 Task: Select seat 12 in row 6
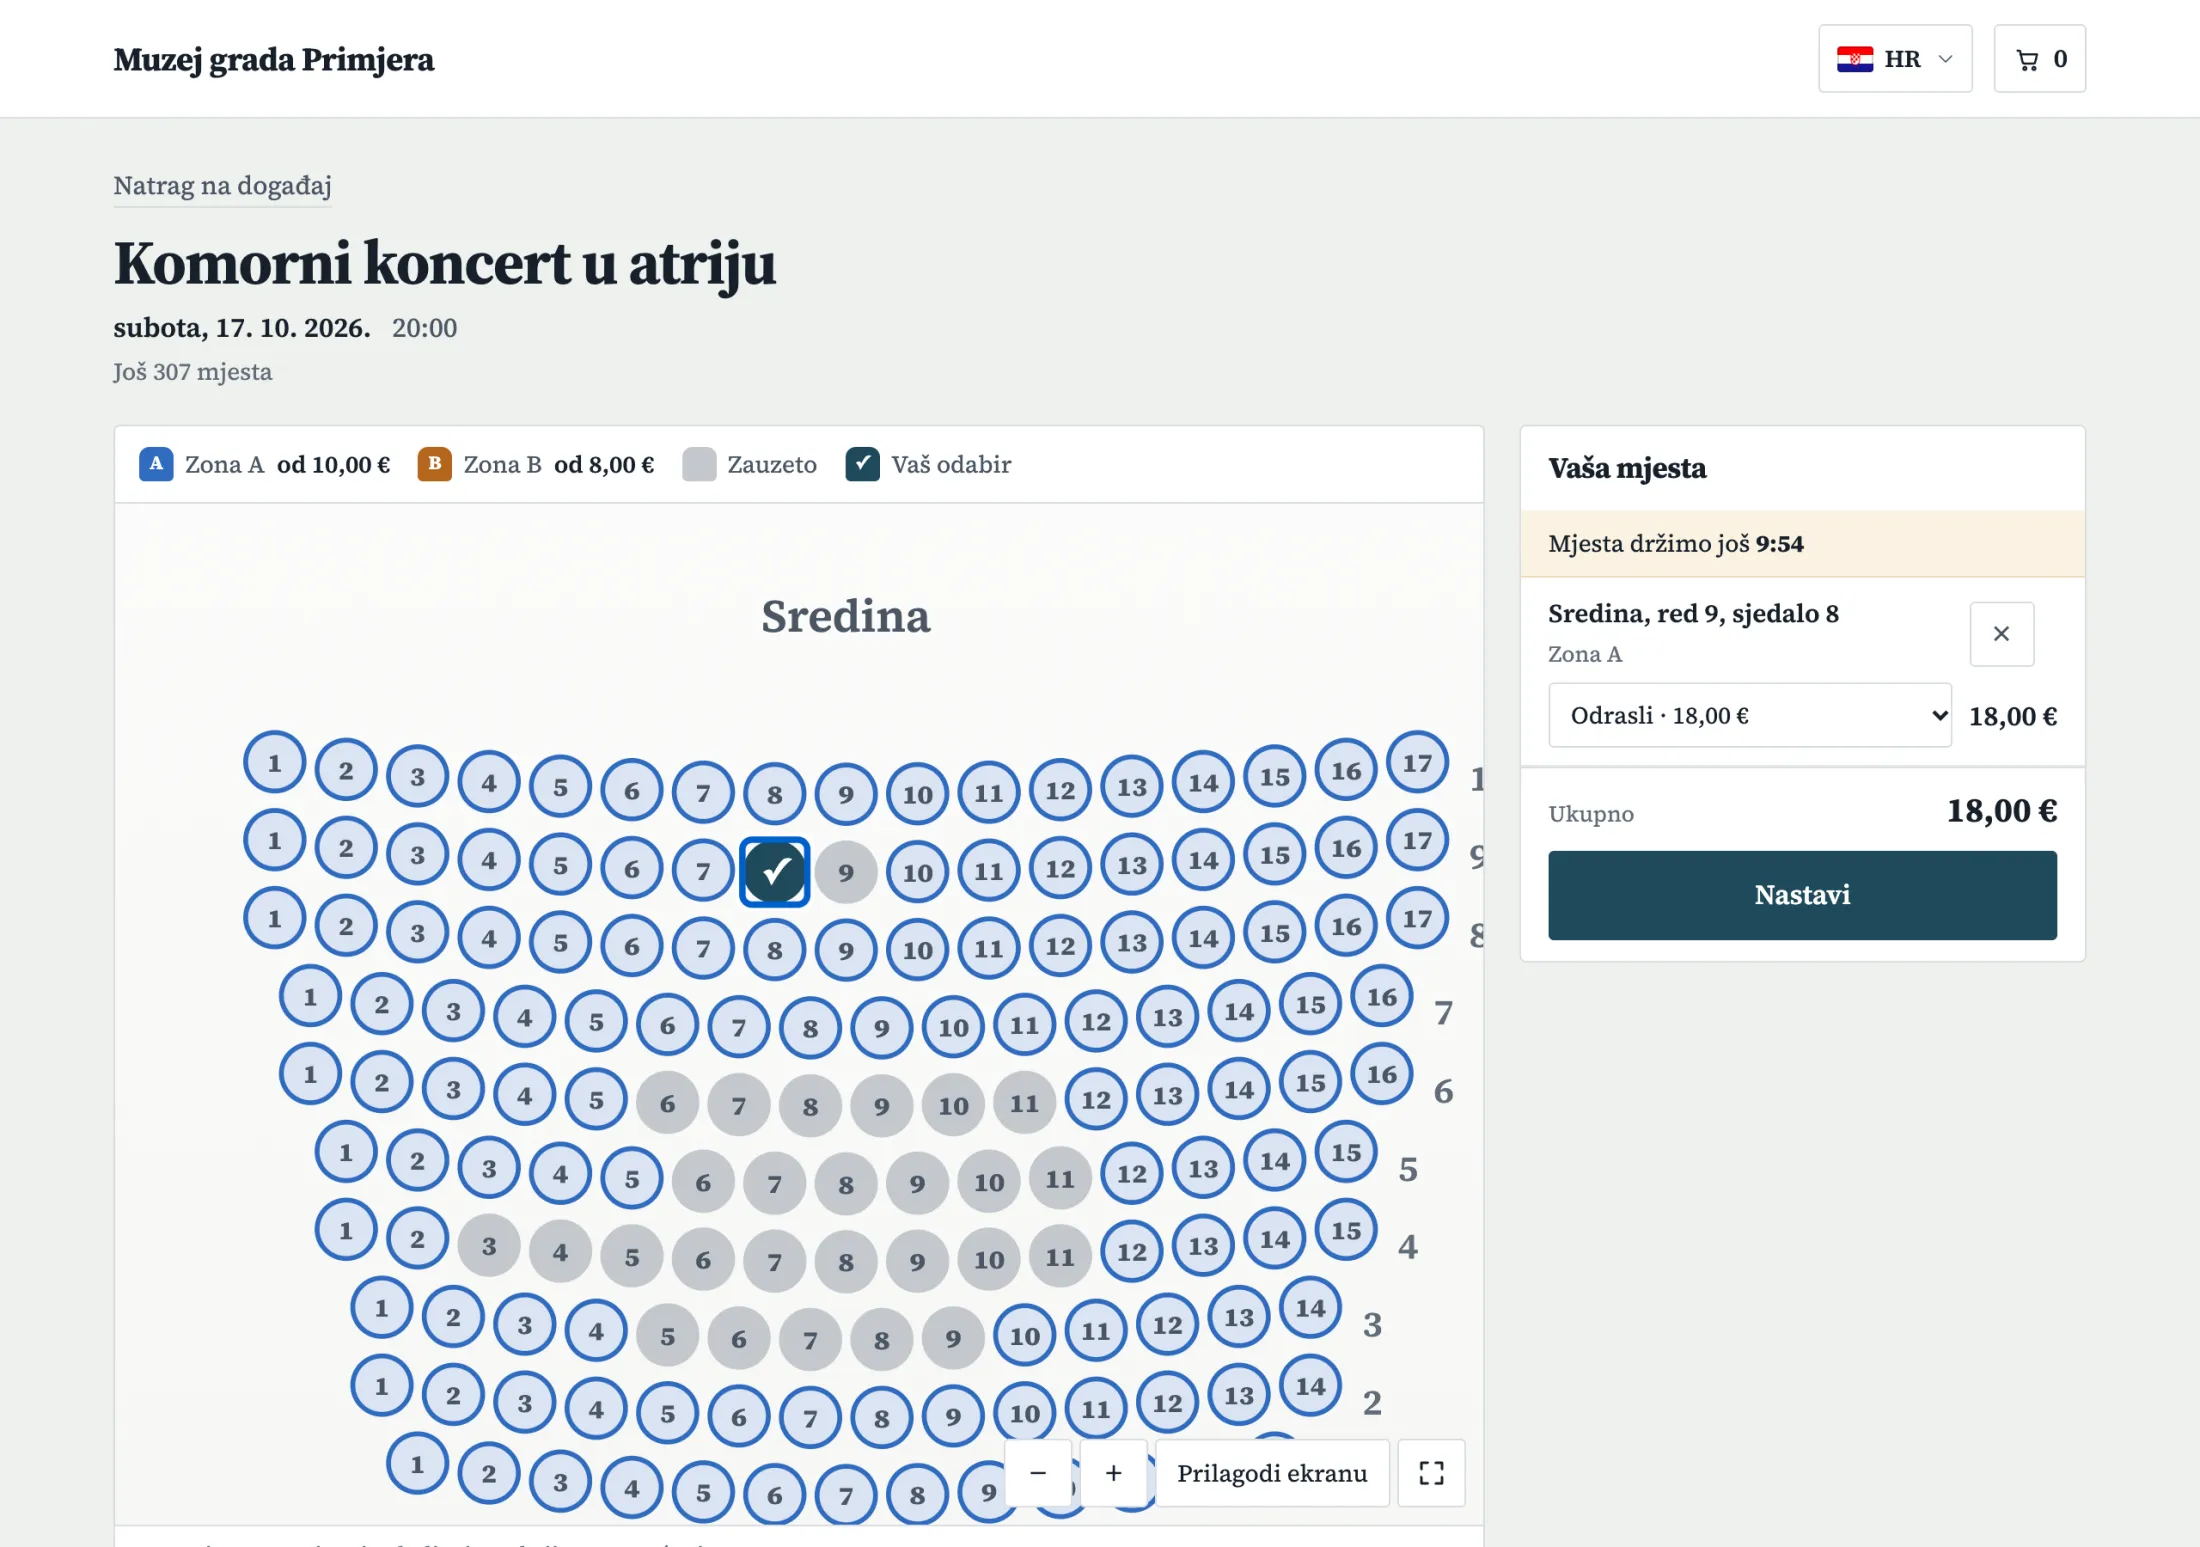[1096, 1100]
